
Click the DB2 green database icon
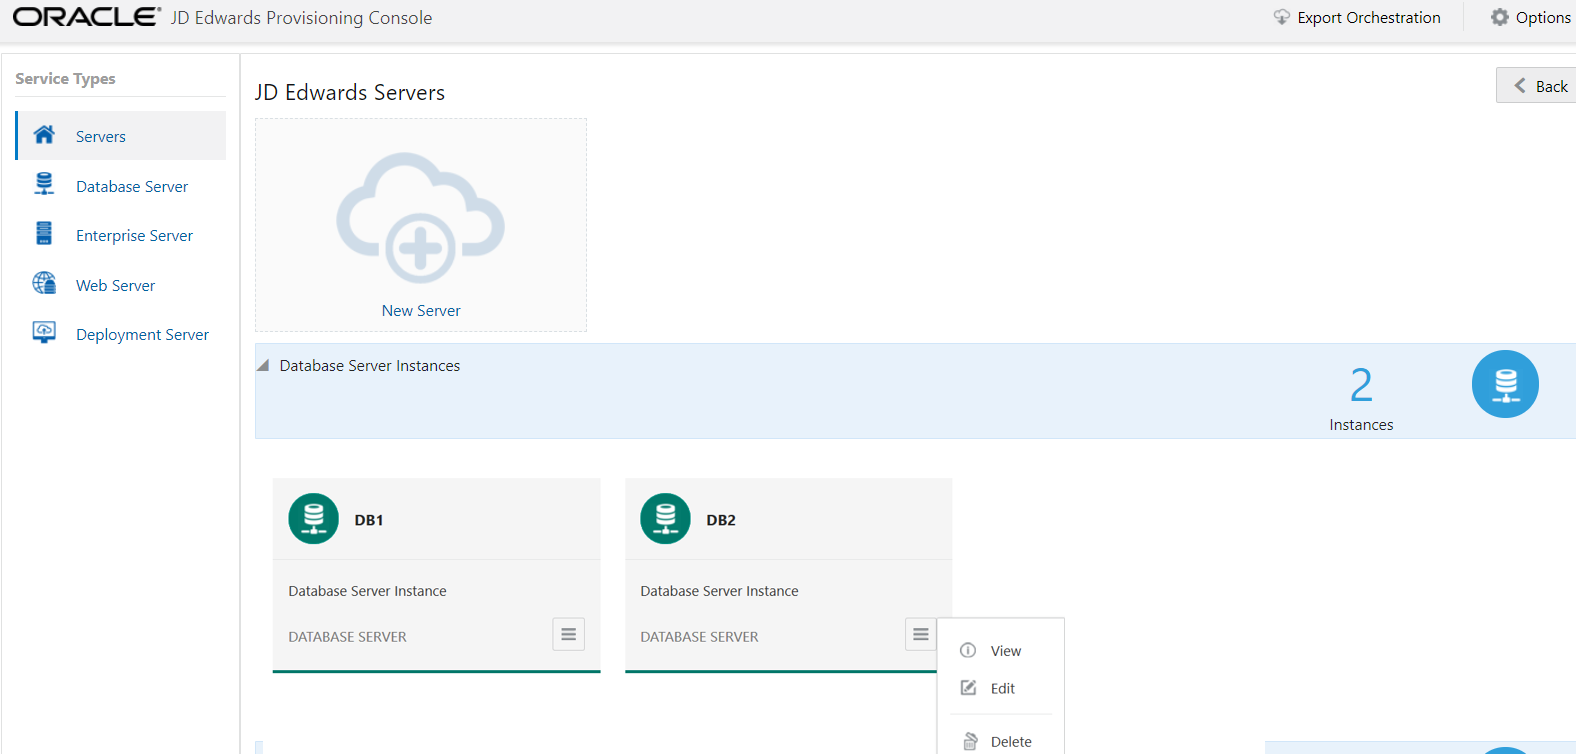pyautogui.click(x=666, y=519)
